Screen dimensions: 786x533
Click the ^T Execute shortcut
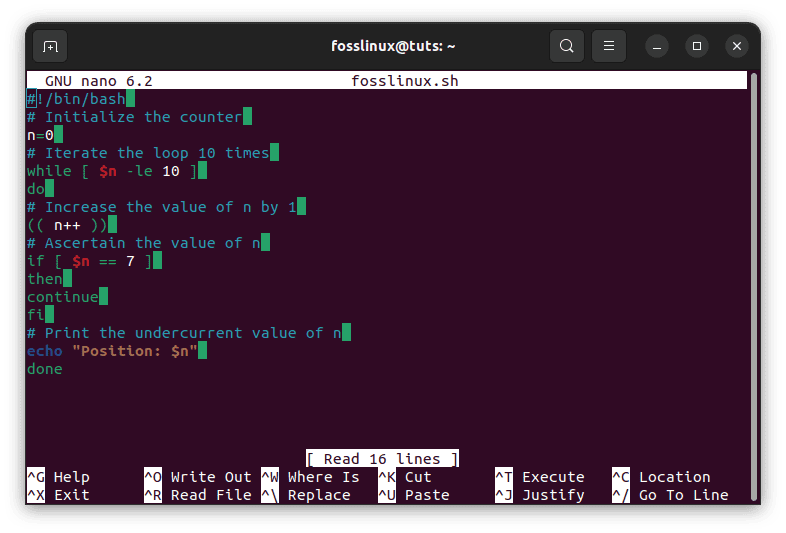tap(539, 477)
